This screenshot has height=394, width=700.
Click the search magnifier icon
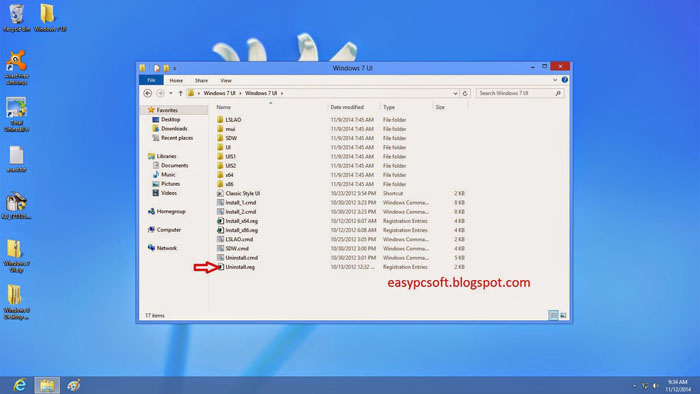(x=558, y=93)
